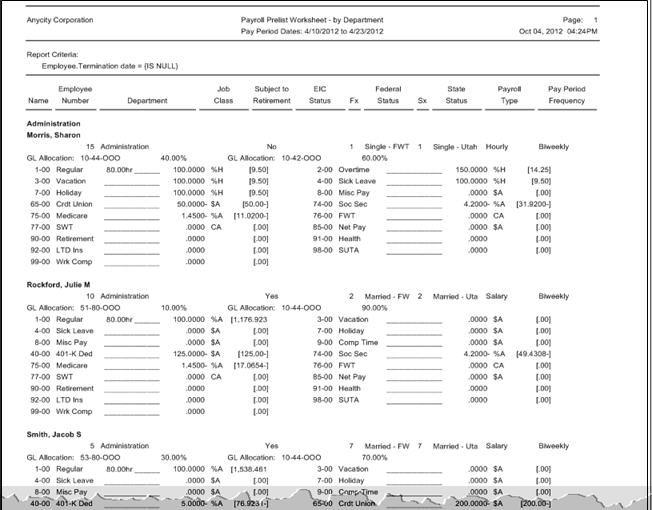Click the Employee Number column header
The width and height of the screenshot is (652, 510).
[x=75, y=95]
